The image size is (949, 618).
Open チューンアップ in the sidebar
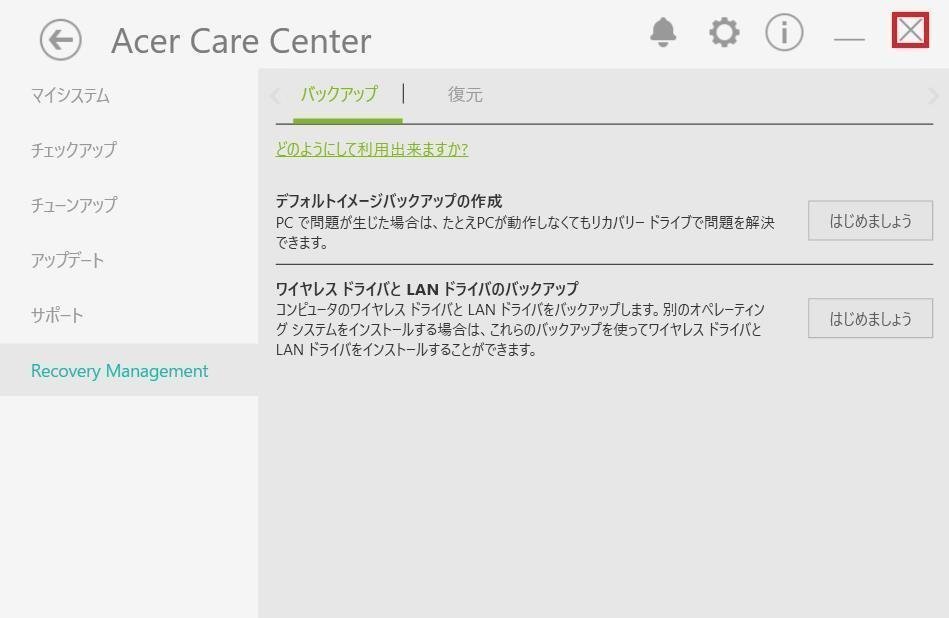coord(74,205)
